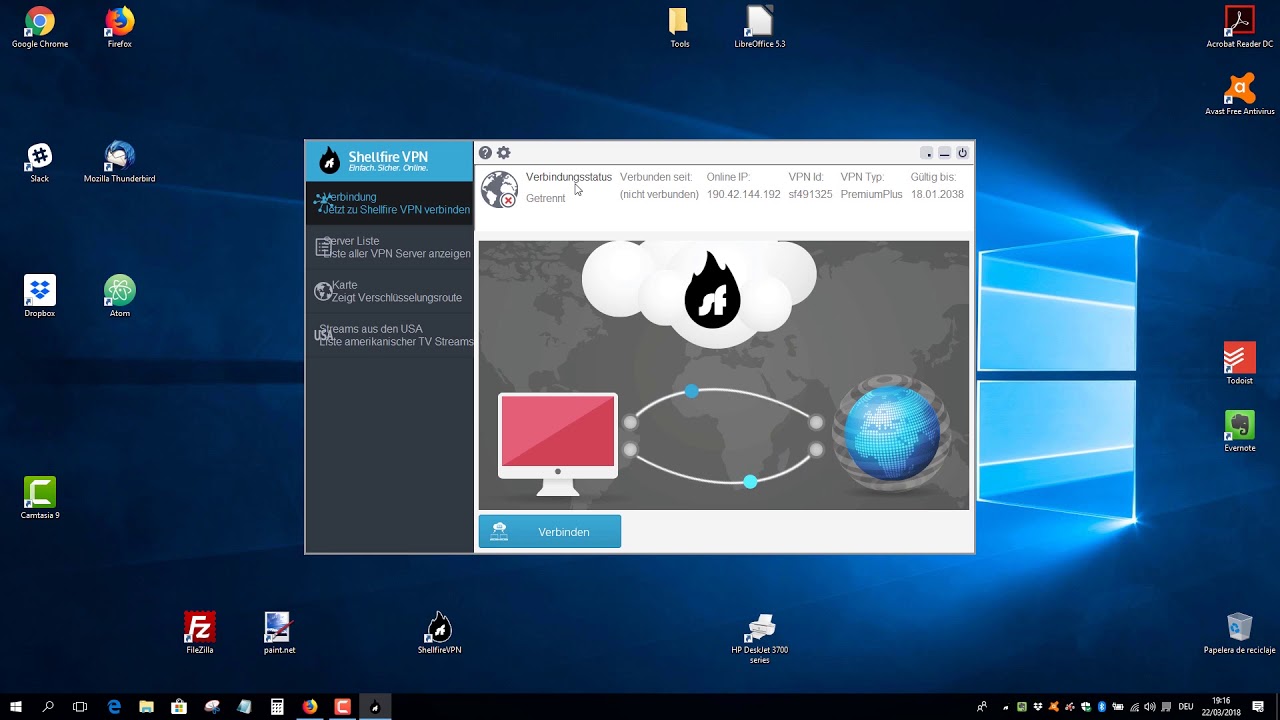Click the disconnected globe status icon
1280x720 pixels.
(499, 189)
